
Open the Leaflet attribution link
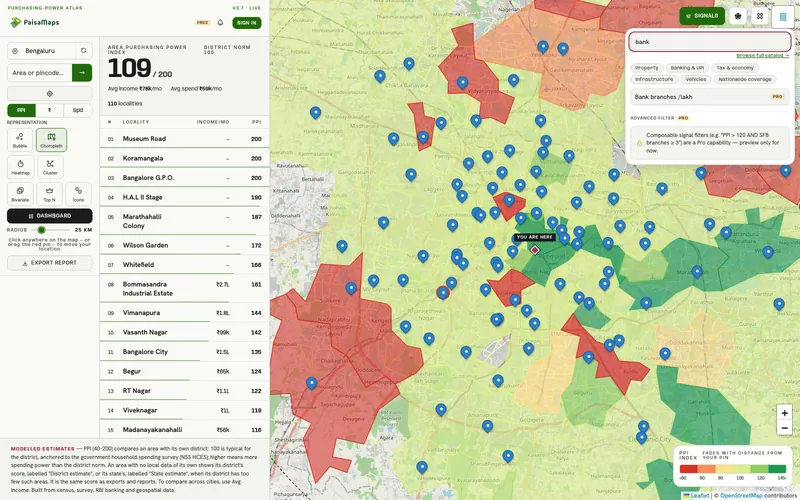696,495
